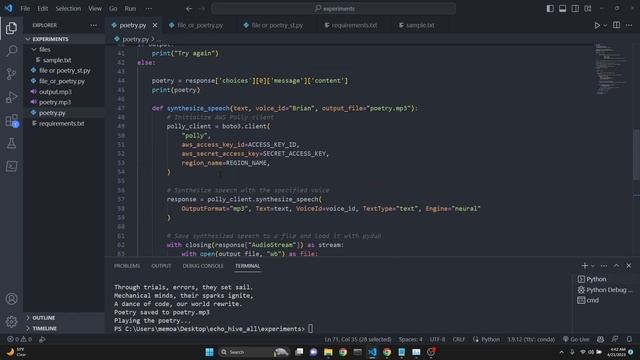
Task: Expand the TIMELINE section
Action: (64, 328)
